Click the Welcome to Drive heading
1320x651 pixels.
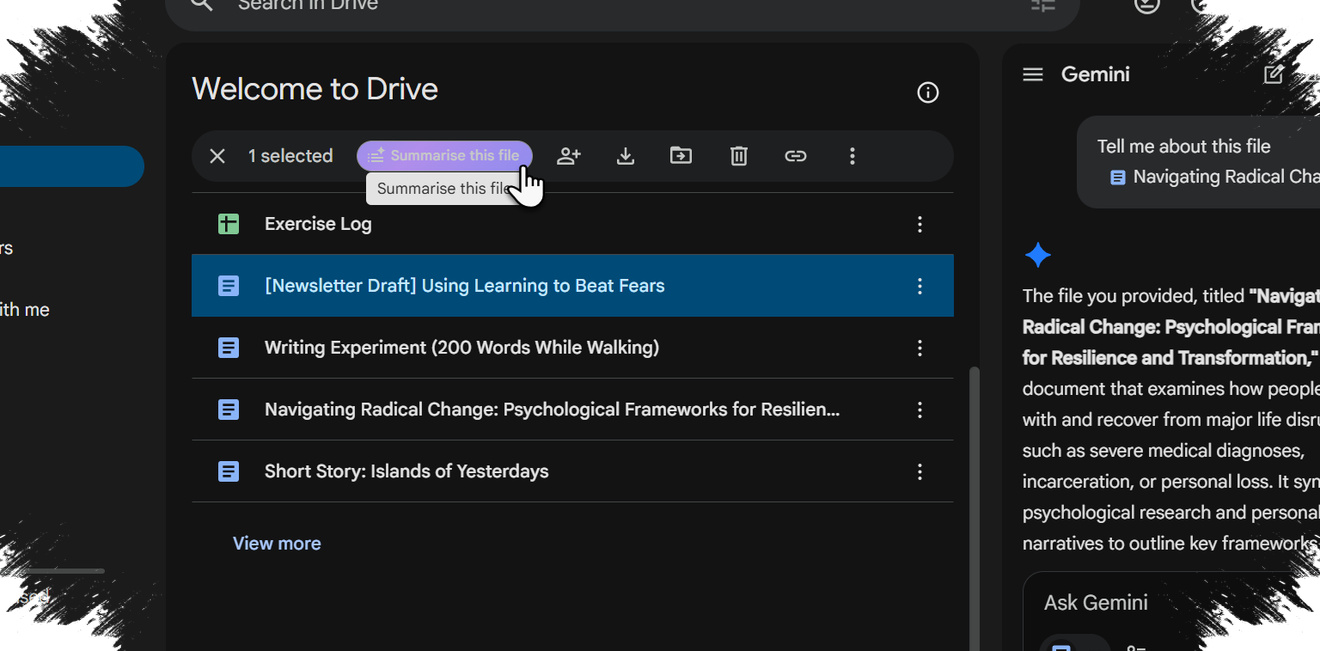point(315,89)
